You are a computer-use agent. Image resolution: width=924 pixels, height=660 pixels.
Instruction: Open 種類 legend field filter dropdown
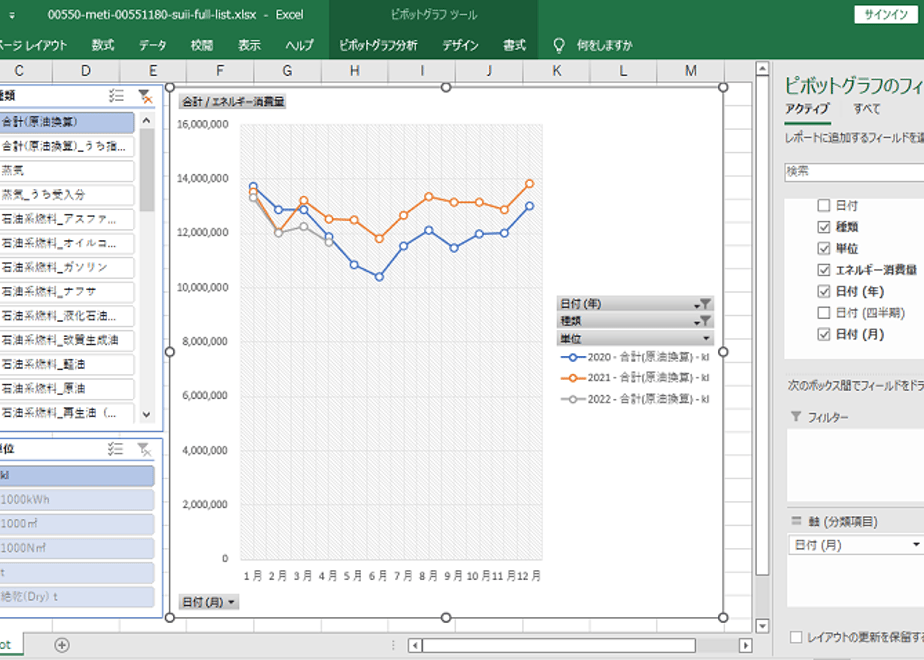coord(702,321)
